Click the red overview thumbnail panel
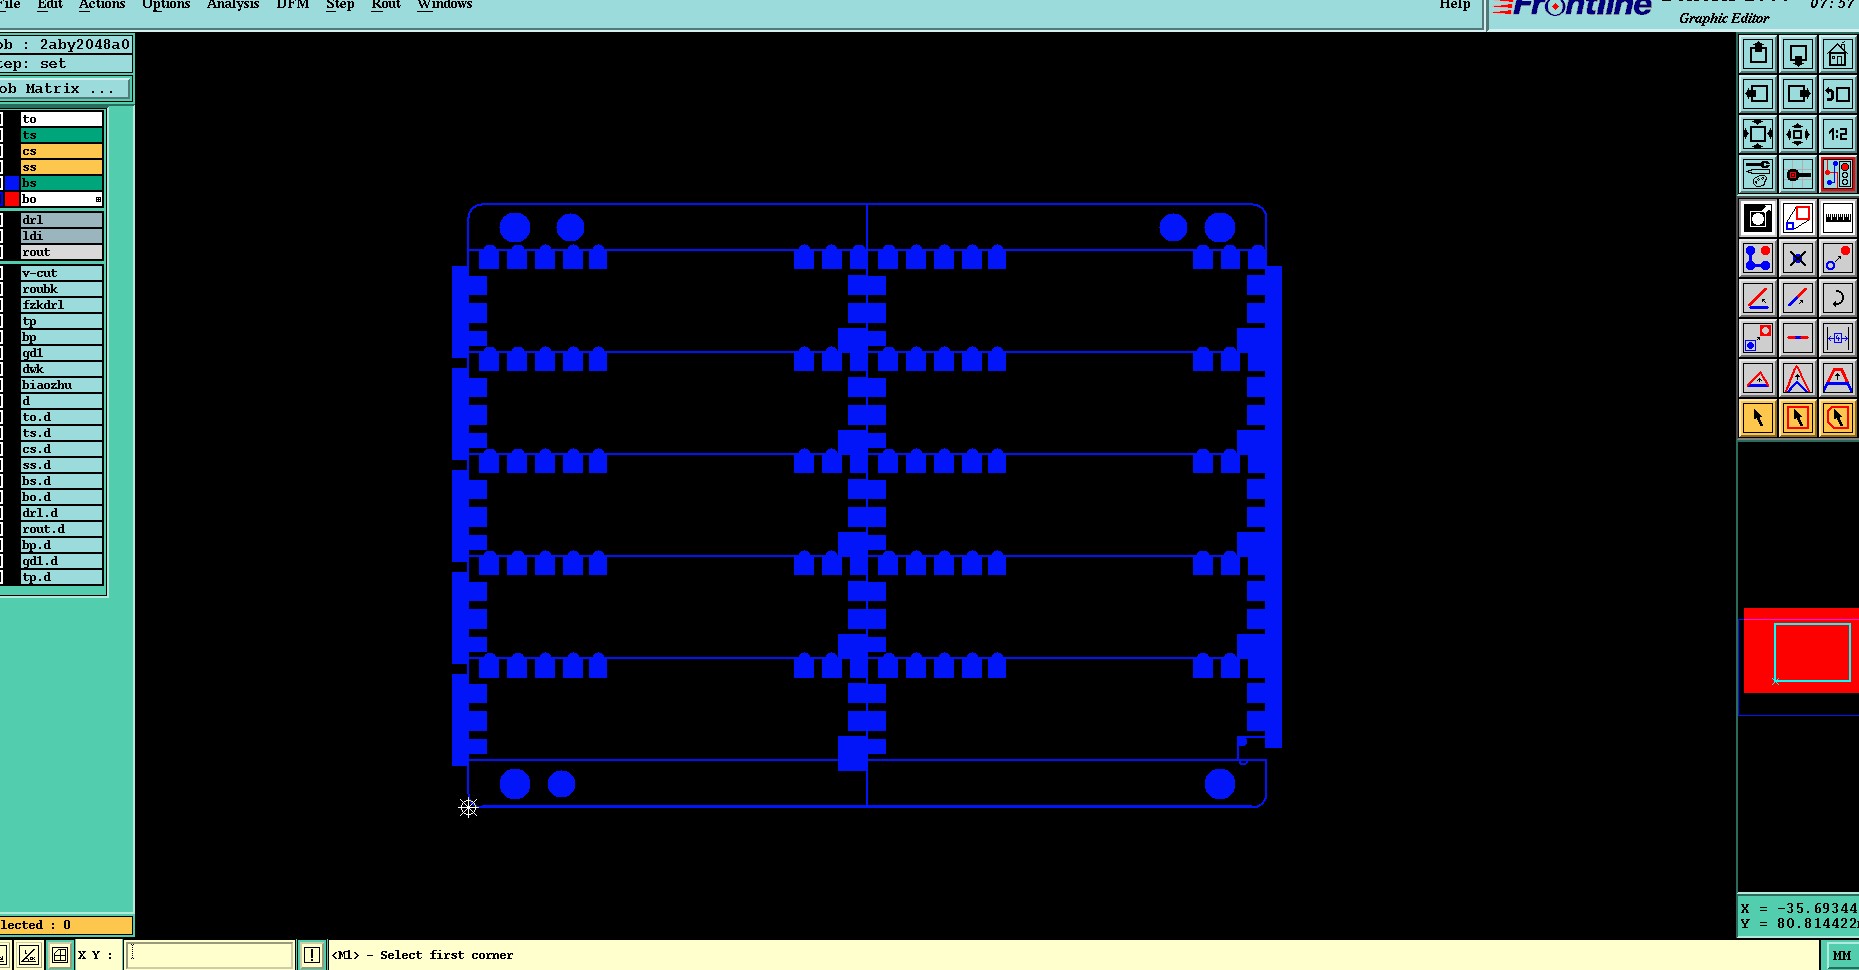Image resolution: width=1859 pixels, height=970 pixels. 1800,651
